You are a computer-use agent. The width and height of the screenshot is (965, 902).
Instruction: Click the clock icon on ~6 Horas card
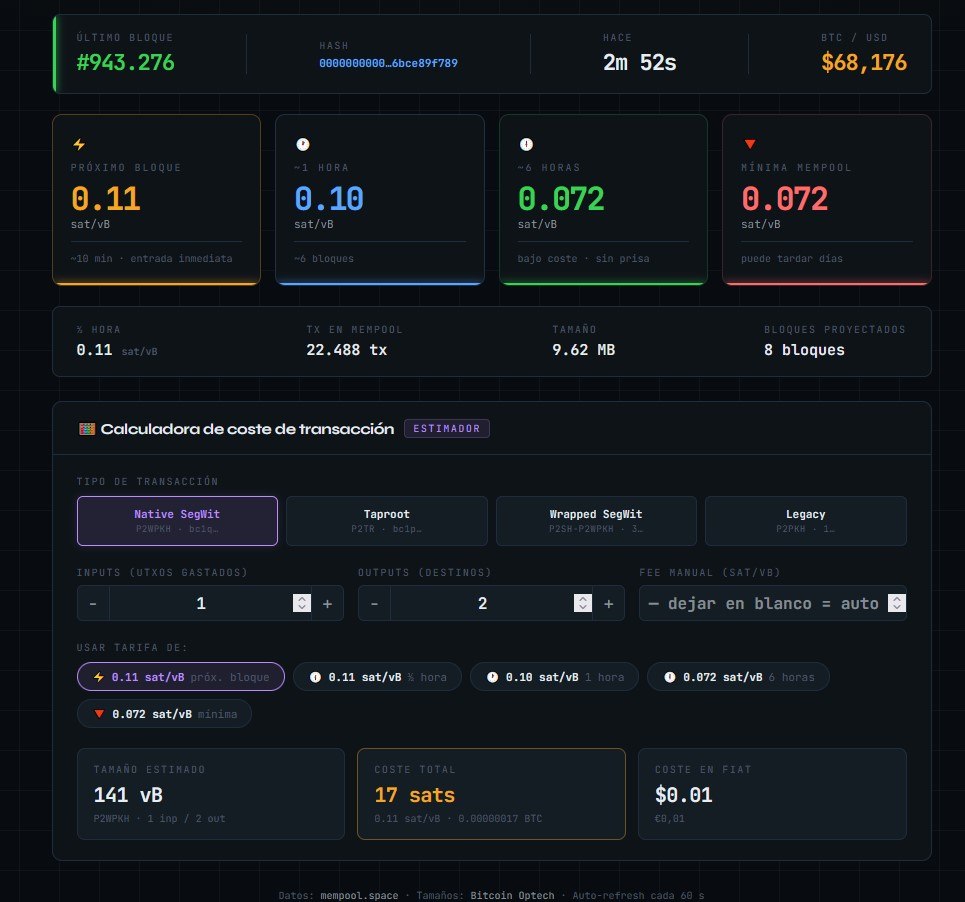pos(526,144)
